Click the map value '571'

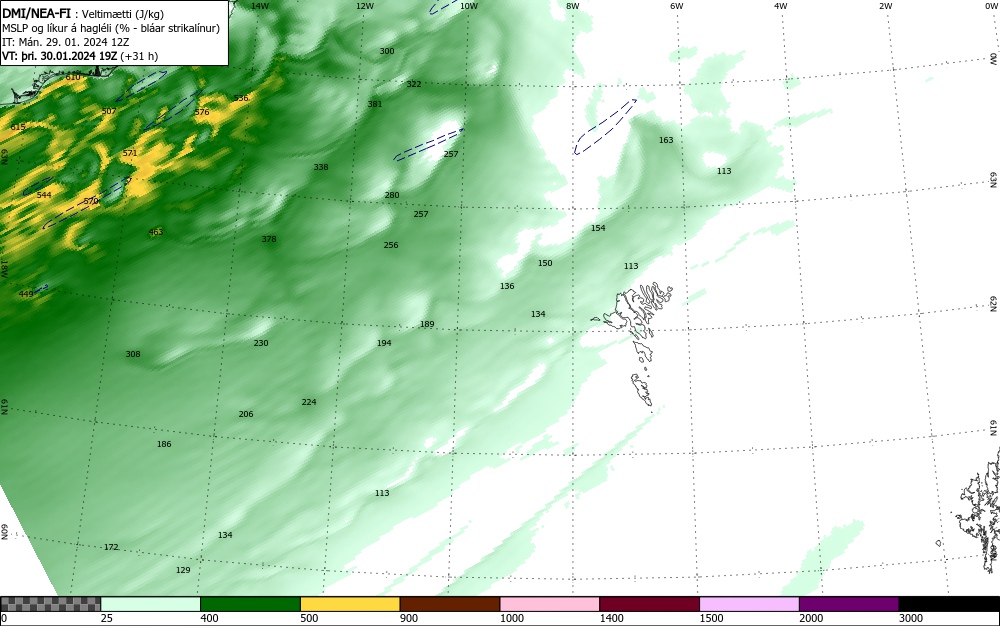(x=129, y=153)
